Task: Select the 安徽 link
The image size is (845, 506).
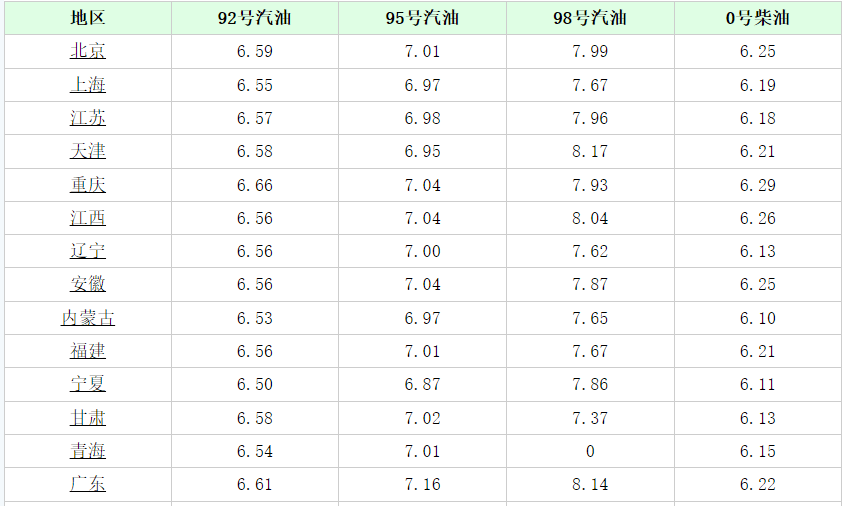Action: [x=88, y=285]
